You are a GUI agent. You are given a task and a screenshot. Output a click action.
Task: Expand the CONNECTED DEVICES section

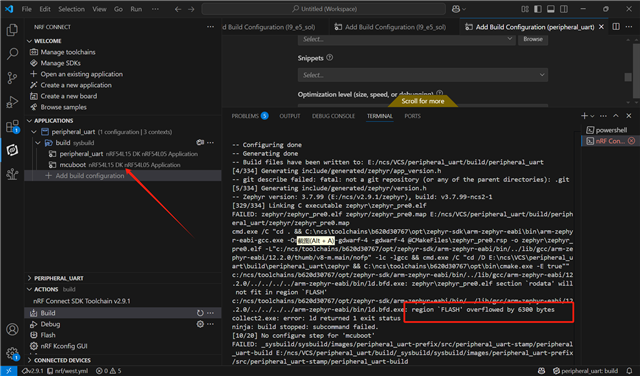click(x=29, y=360)
